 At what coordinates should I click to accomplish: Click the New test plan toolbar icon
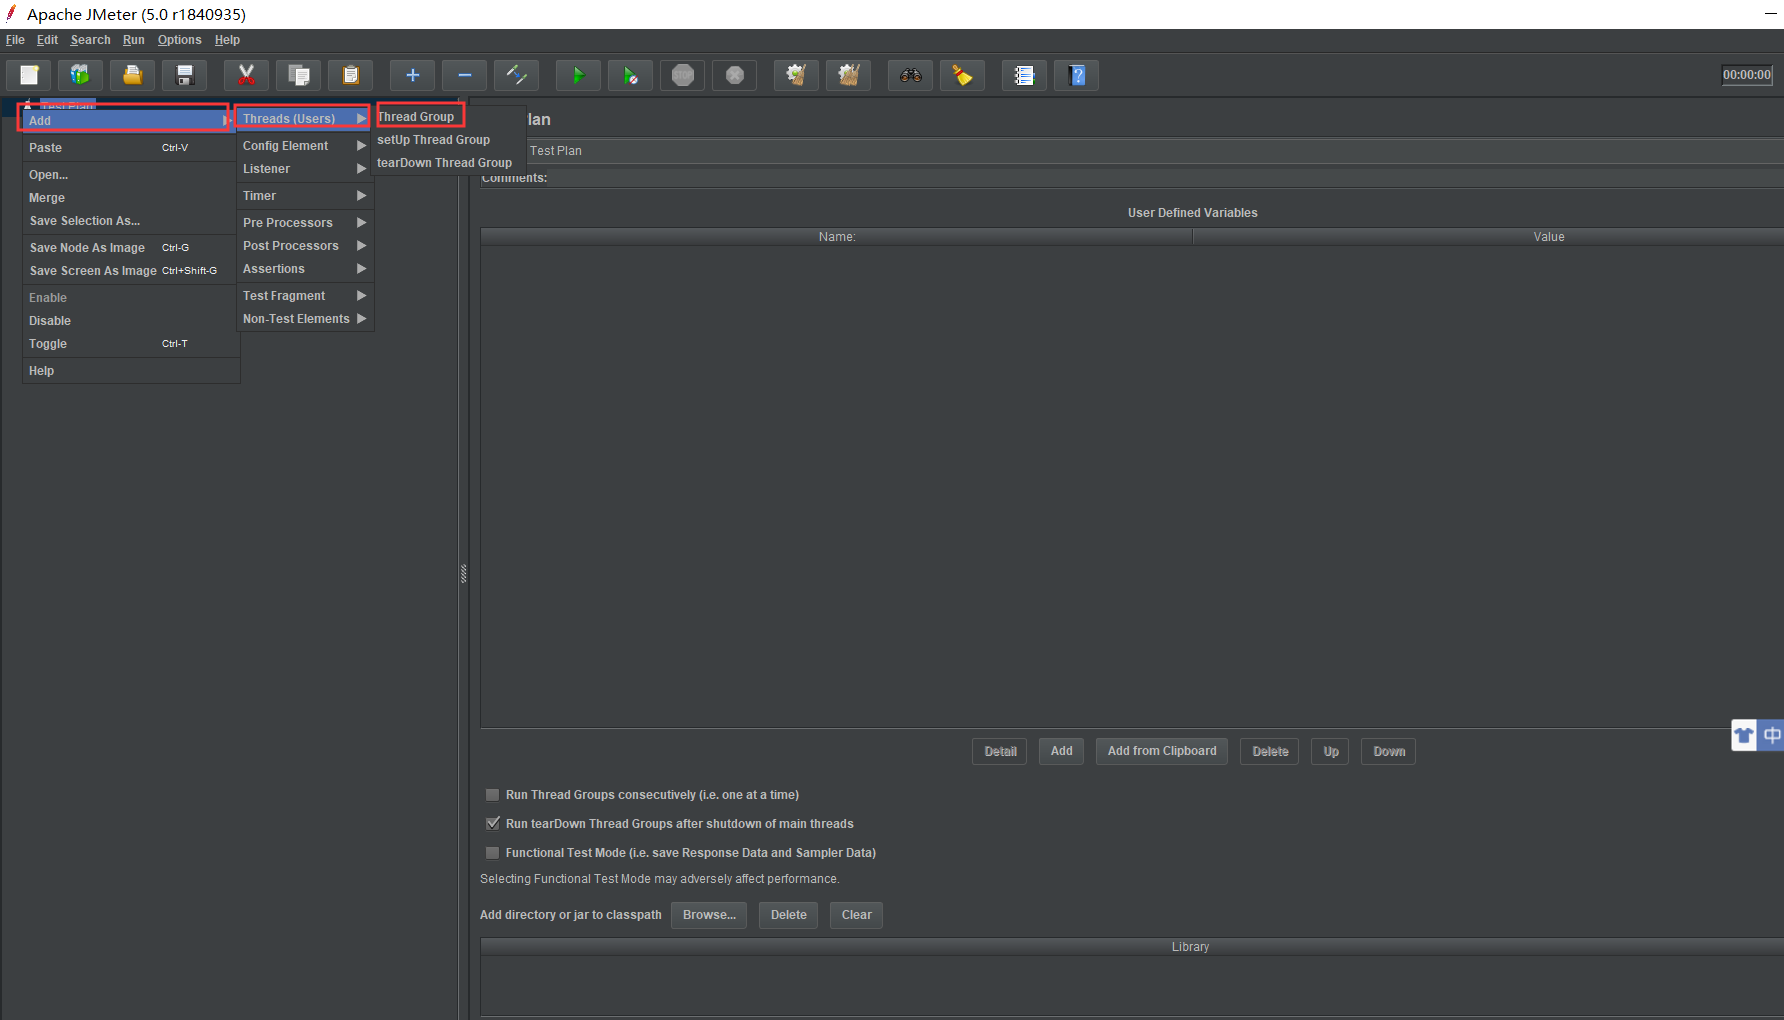29,75
